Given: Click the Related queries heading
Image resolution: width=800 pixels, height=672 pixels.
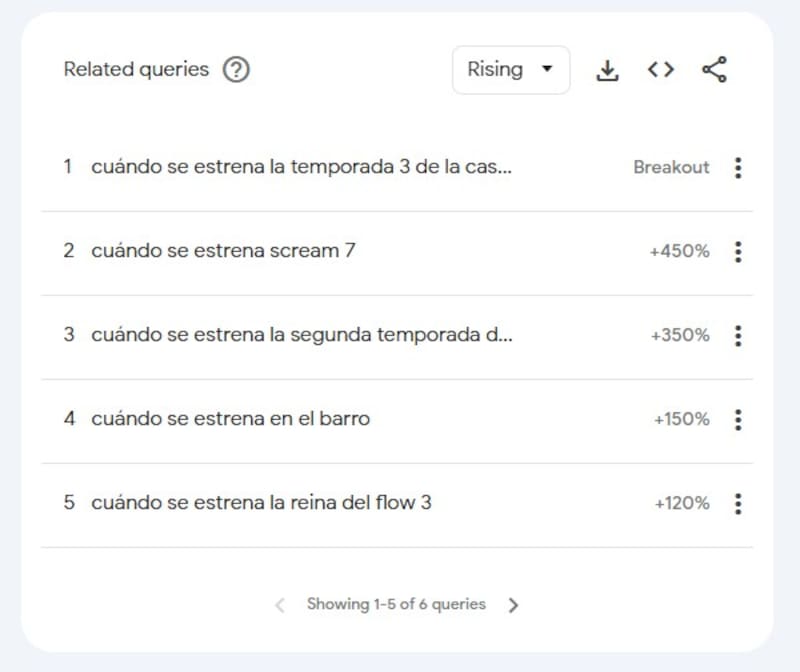Looking at the screenshot, I should 136,70.
